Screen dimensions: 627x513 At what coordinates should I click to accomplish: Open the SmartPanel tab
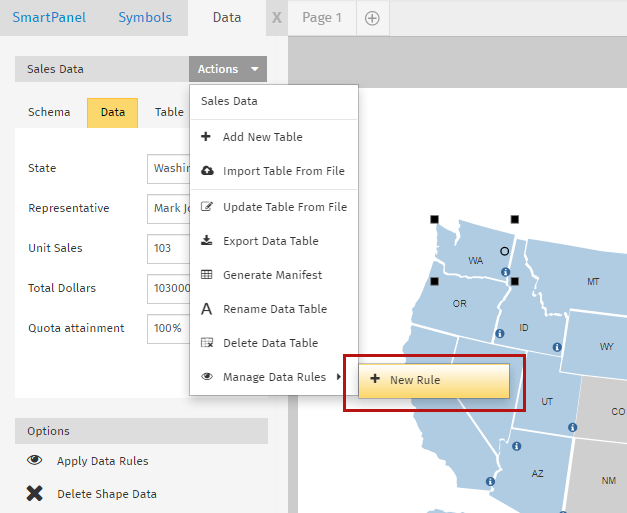(50, 18)
